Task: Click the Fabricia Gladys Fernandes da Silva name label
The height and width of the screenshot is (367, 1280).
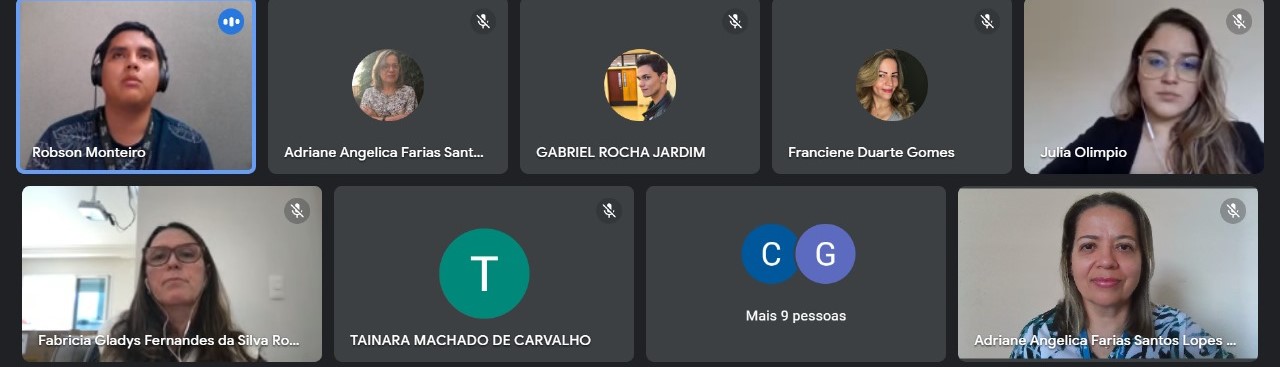Action: [168, 340]
